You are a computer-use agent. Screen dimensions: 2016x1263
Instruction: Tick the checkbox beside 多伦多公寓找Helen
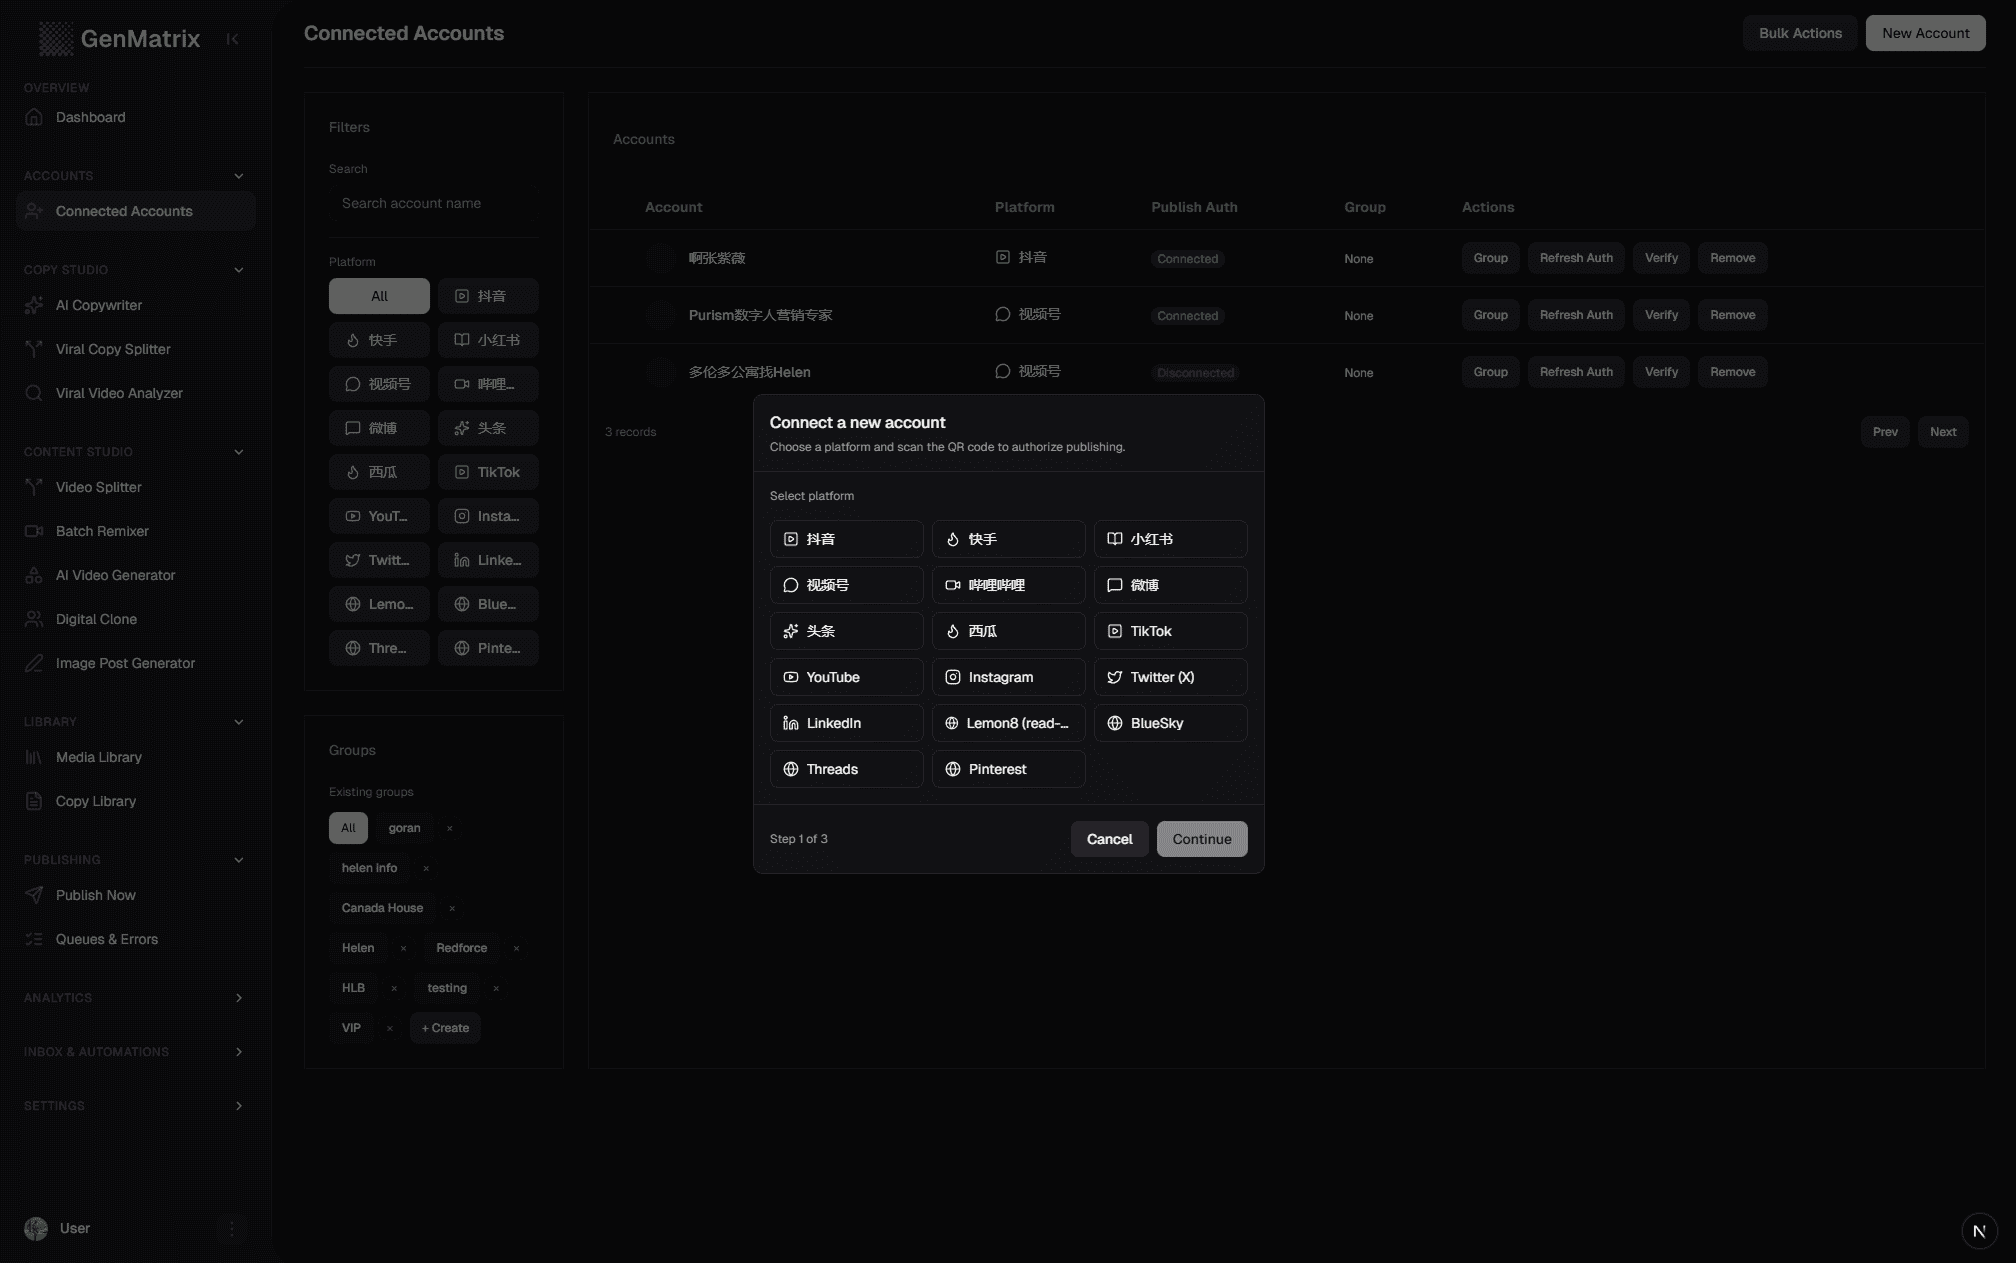tap(660, 372)
